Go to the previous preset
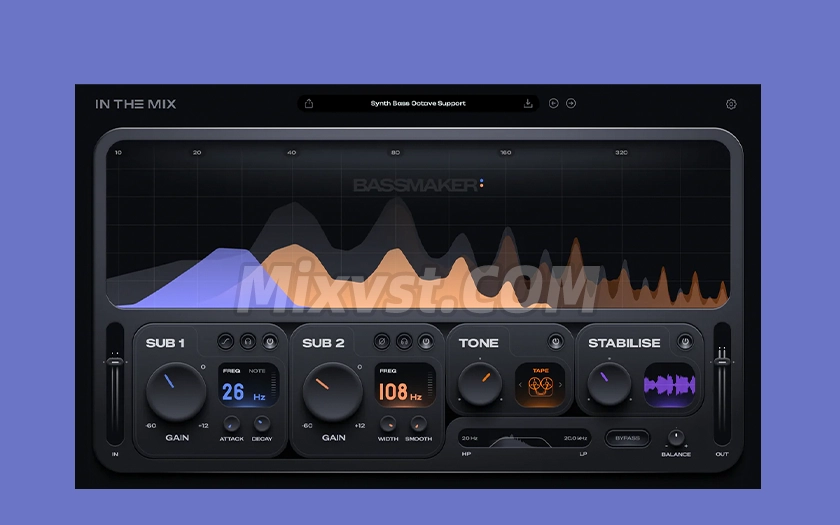The image size is (840, 525). (x=554, y=103)
